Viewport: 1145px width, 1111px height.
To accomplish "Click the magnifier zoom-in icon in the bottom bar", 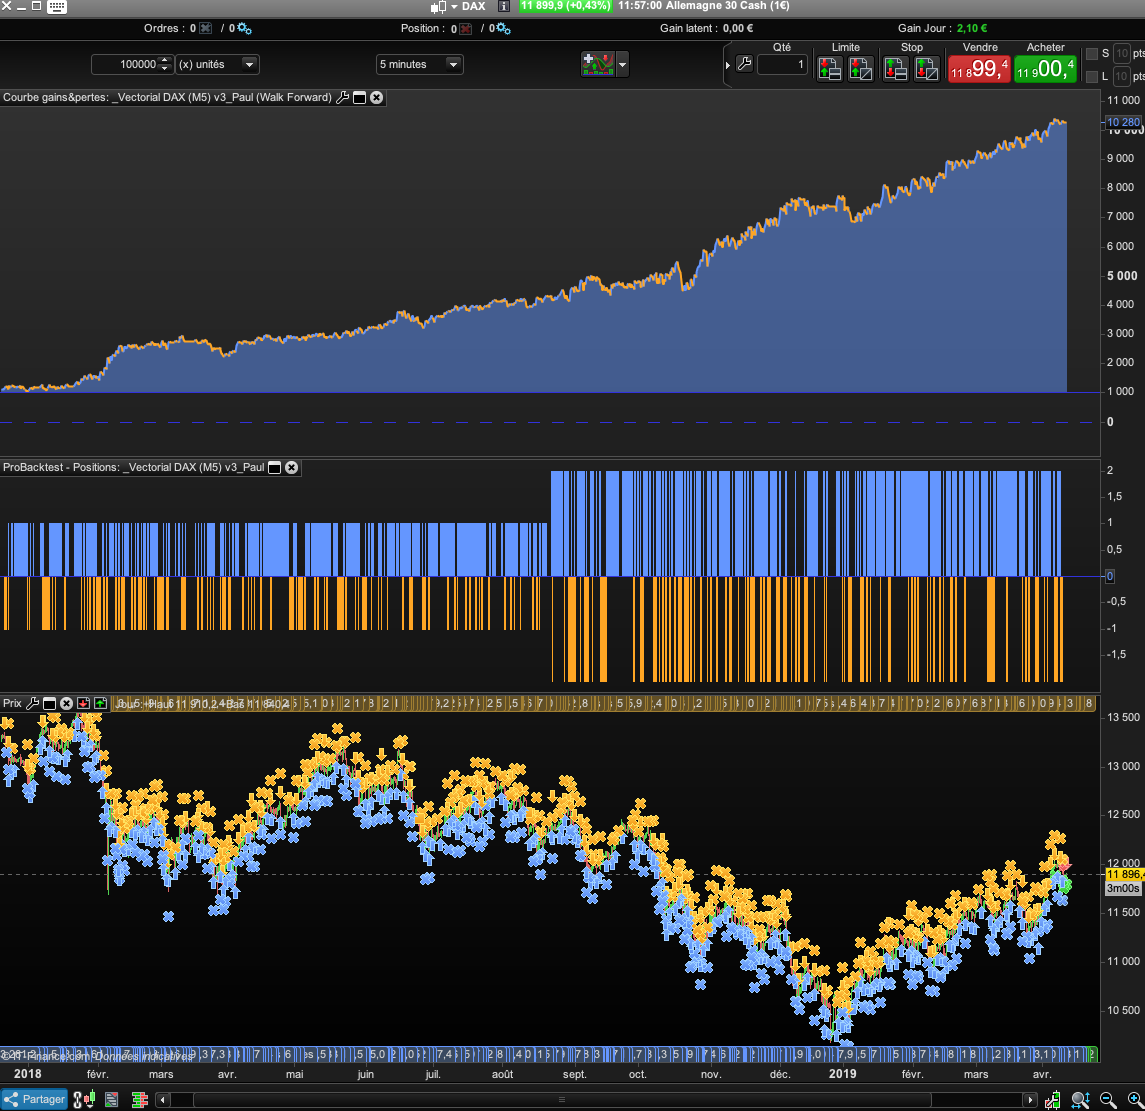I will click(1133, 1099).
